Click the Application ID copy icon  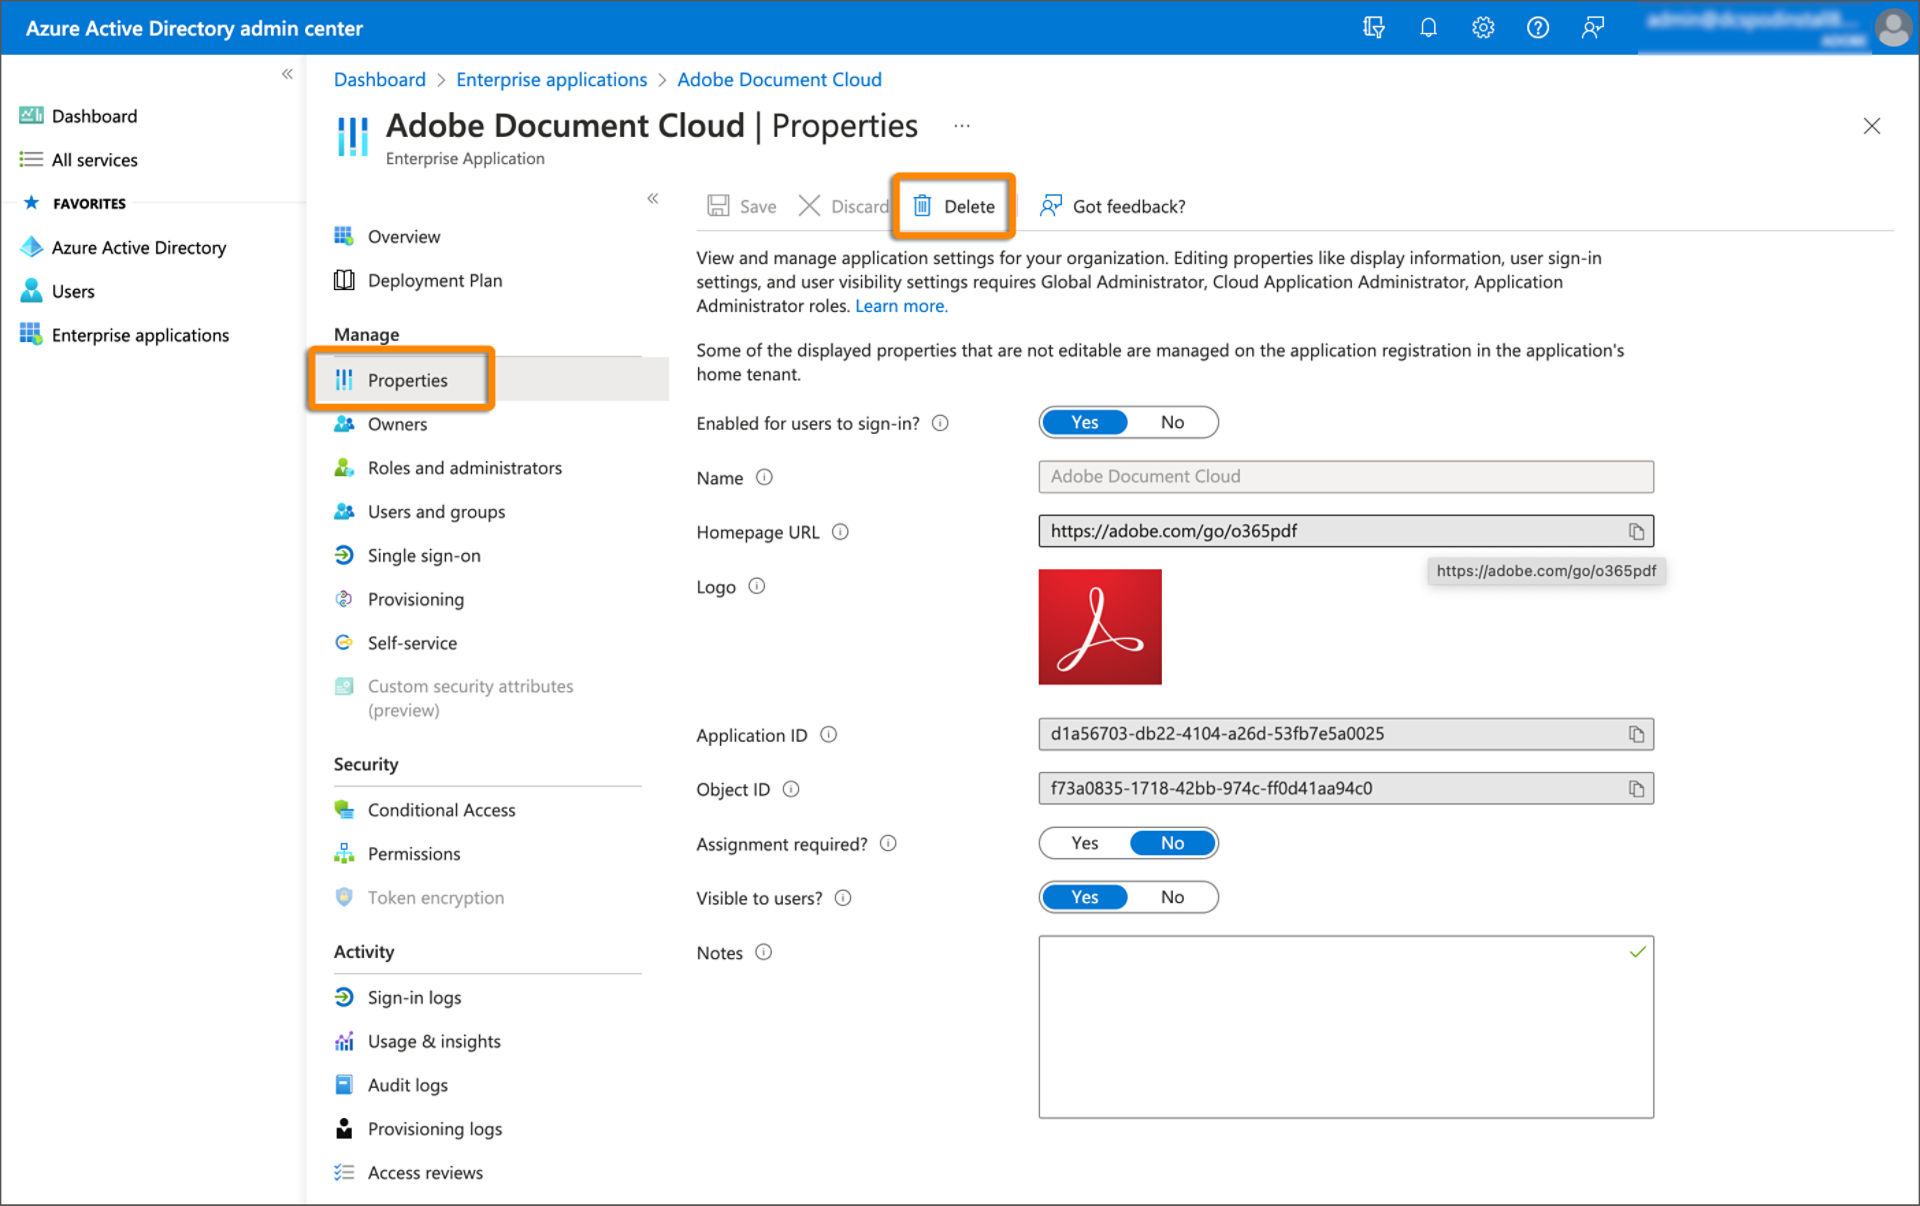pyautogui.click(x=1637, y=735)
